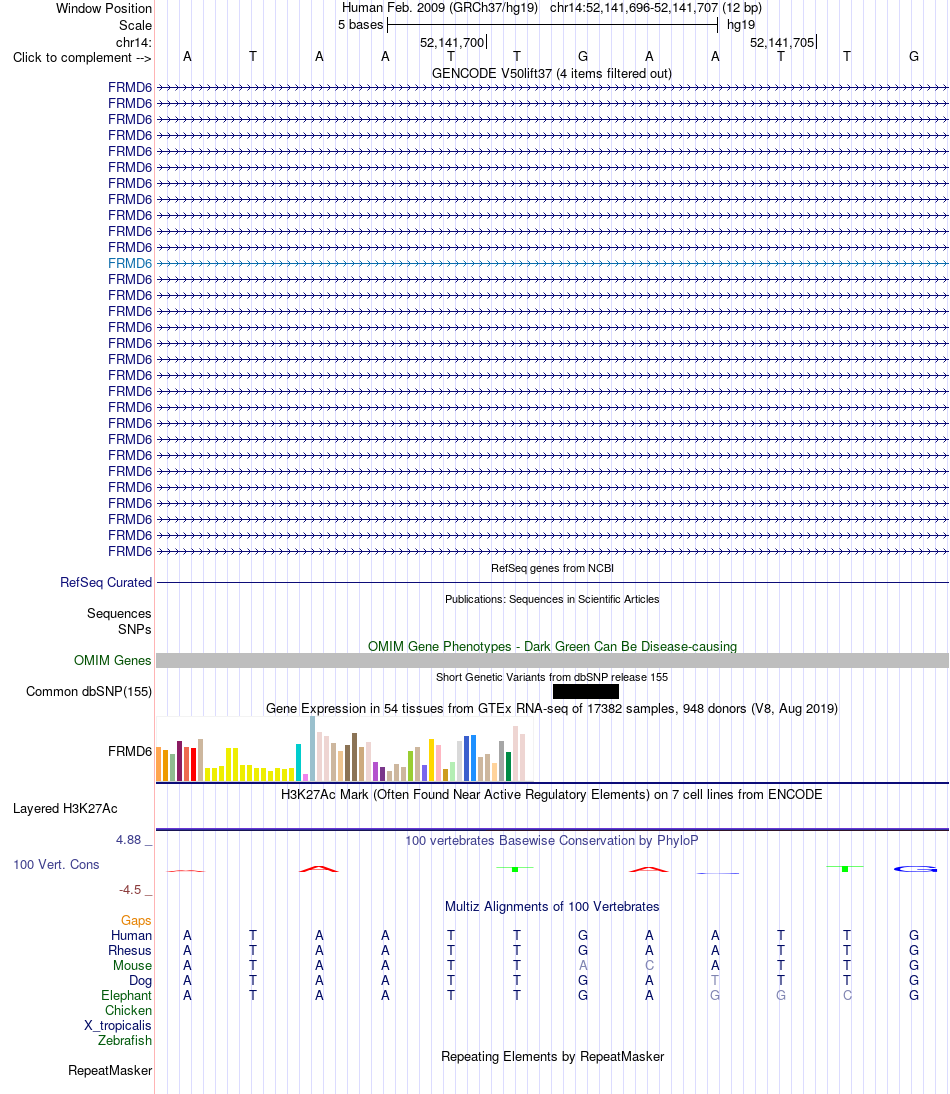Click the 'Layered H3K27Ac' label
This screenshot has width=950, height=1094.
click(x=65, y=809)
